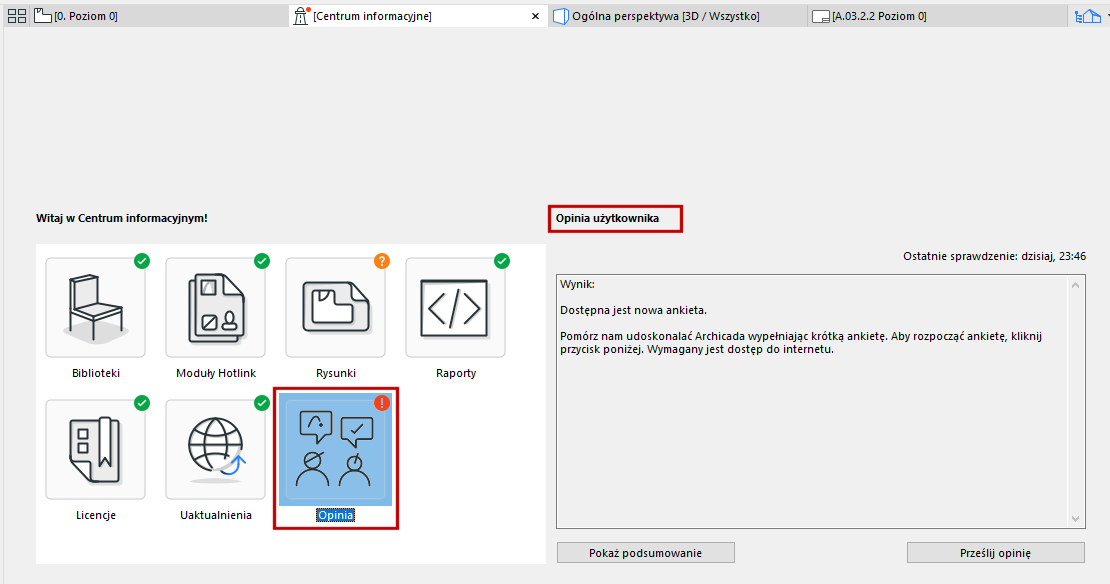This screenshot has width=1110, height=584.
Task: Click the orange question badge on Rysunki
Action: pyautogui.click(x=382, y=261)
